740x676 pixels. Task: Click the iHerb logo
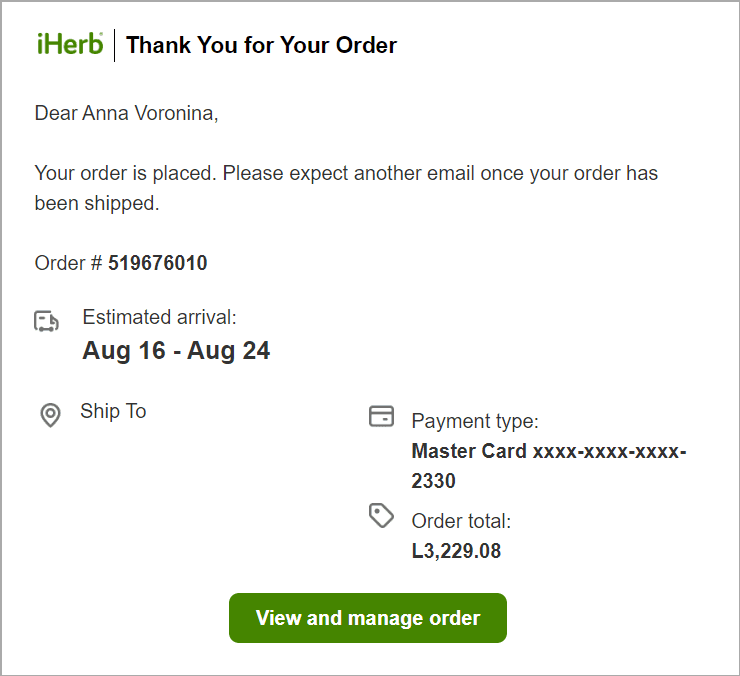69,44
